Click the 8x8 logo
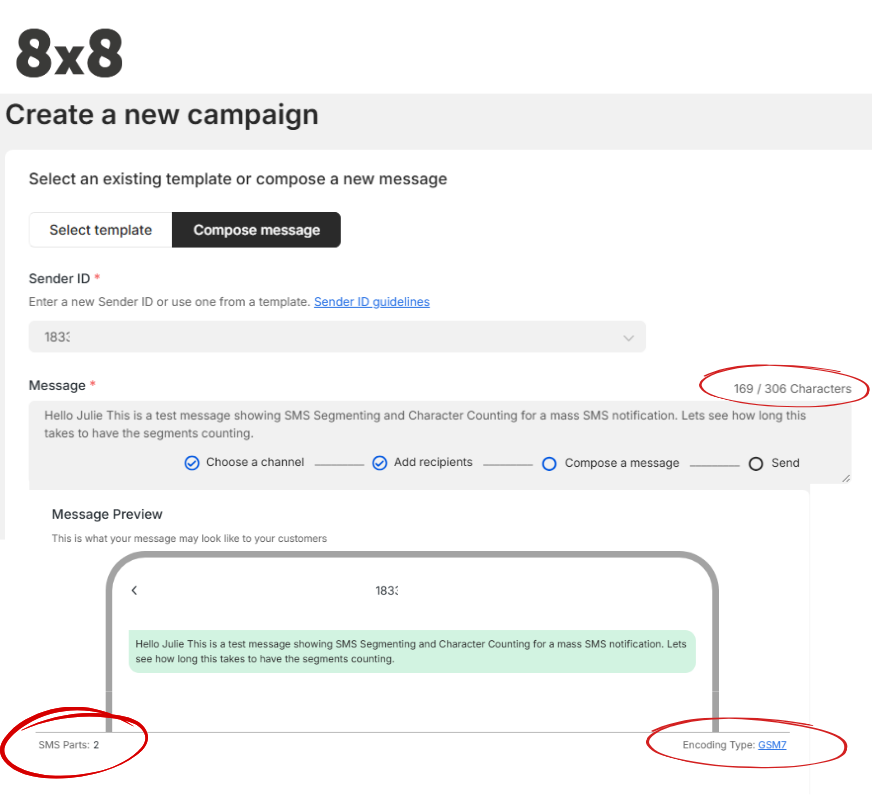This screenshot has width=878, height=800. [69, 53]
